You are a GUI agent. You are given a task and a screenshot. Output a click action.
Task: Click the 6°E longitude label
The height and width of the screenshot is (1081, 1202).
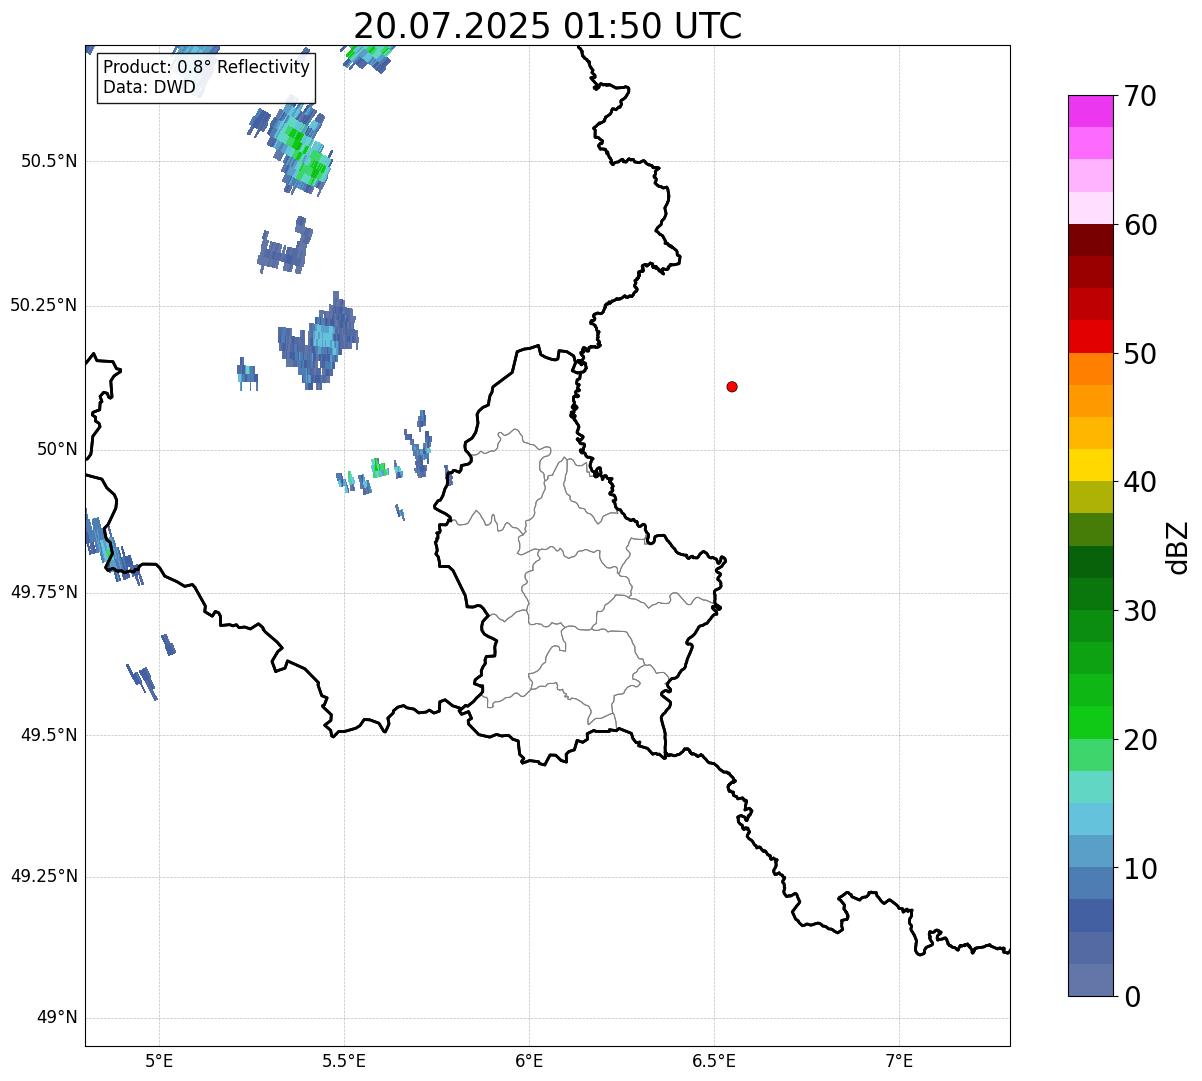pyautogui.click(x=529, y=1060)
